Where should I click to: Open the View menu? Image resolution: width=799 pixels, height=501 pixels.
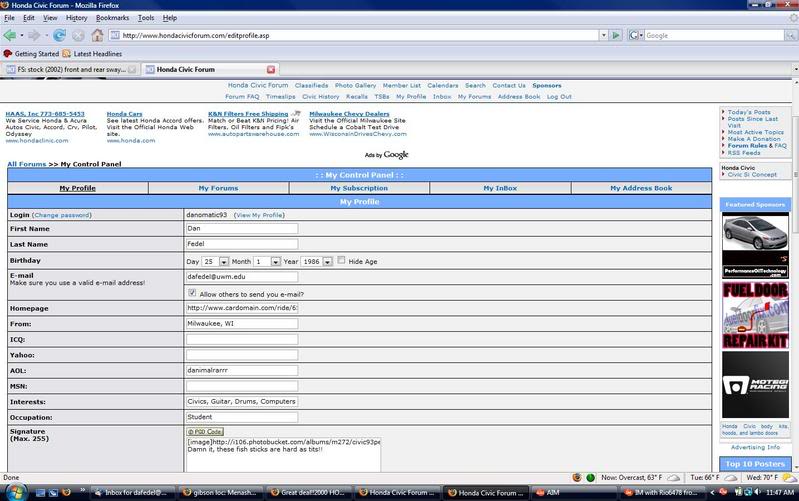click(x=50, y=18)
